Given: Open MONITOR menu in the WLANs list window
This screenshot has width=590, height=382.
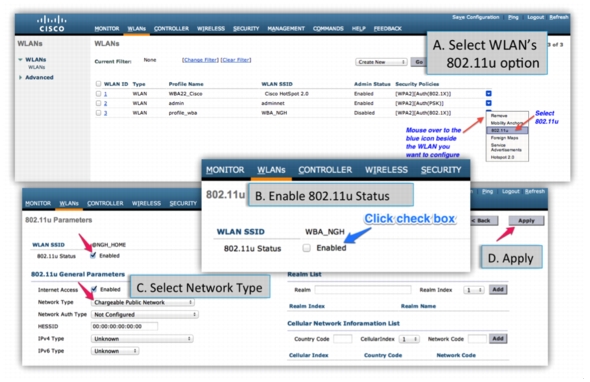Looking at the screenshot, I should coord(107,29).
